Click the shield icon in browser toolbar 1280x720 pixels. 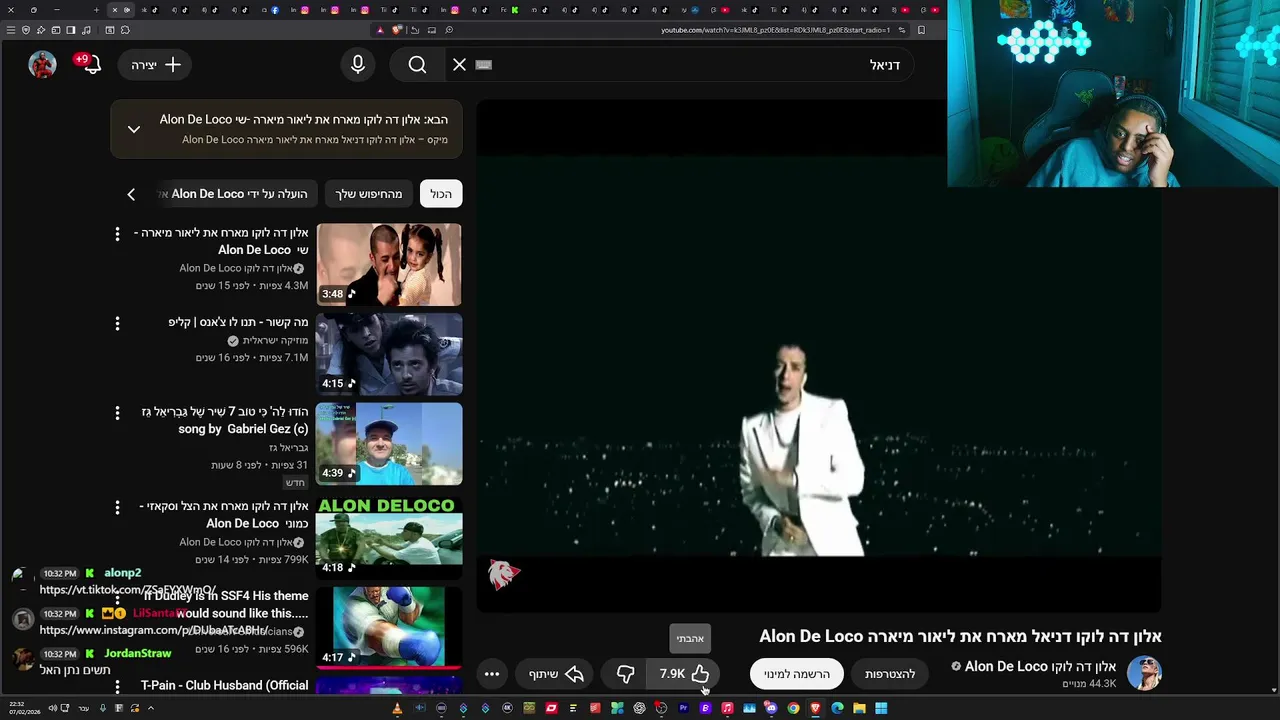[x=26, y=30]
